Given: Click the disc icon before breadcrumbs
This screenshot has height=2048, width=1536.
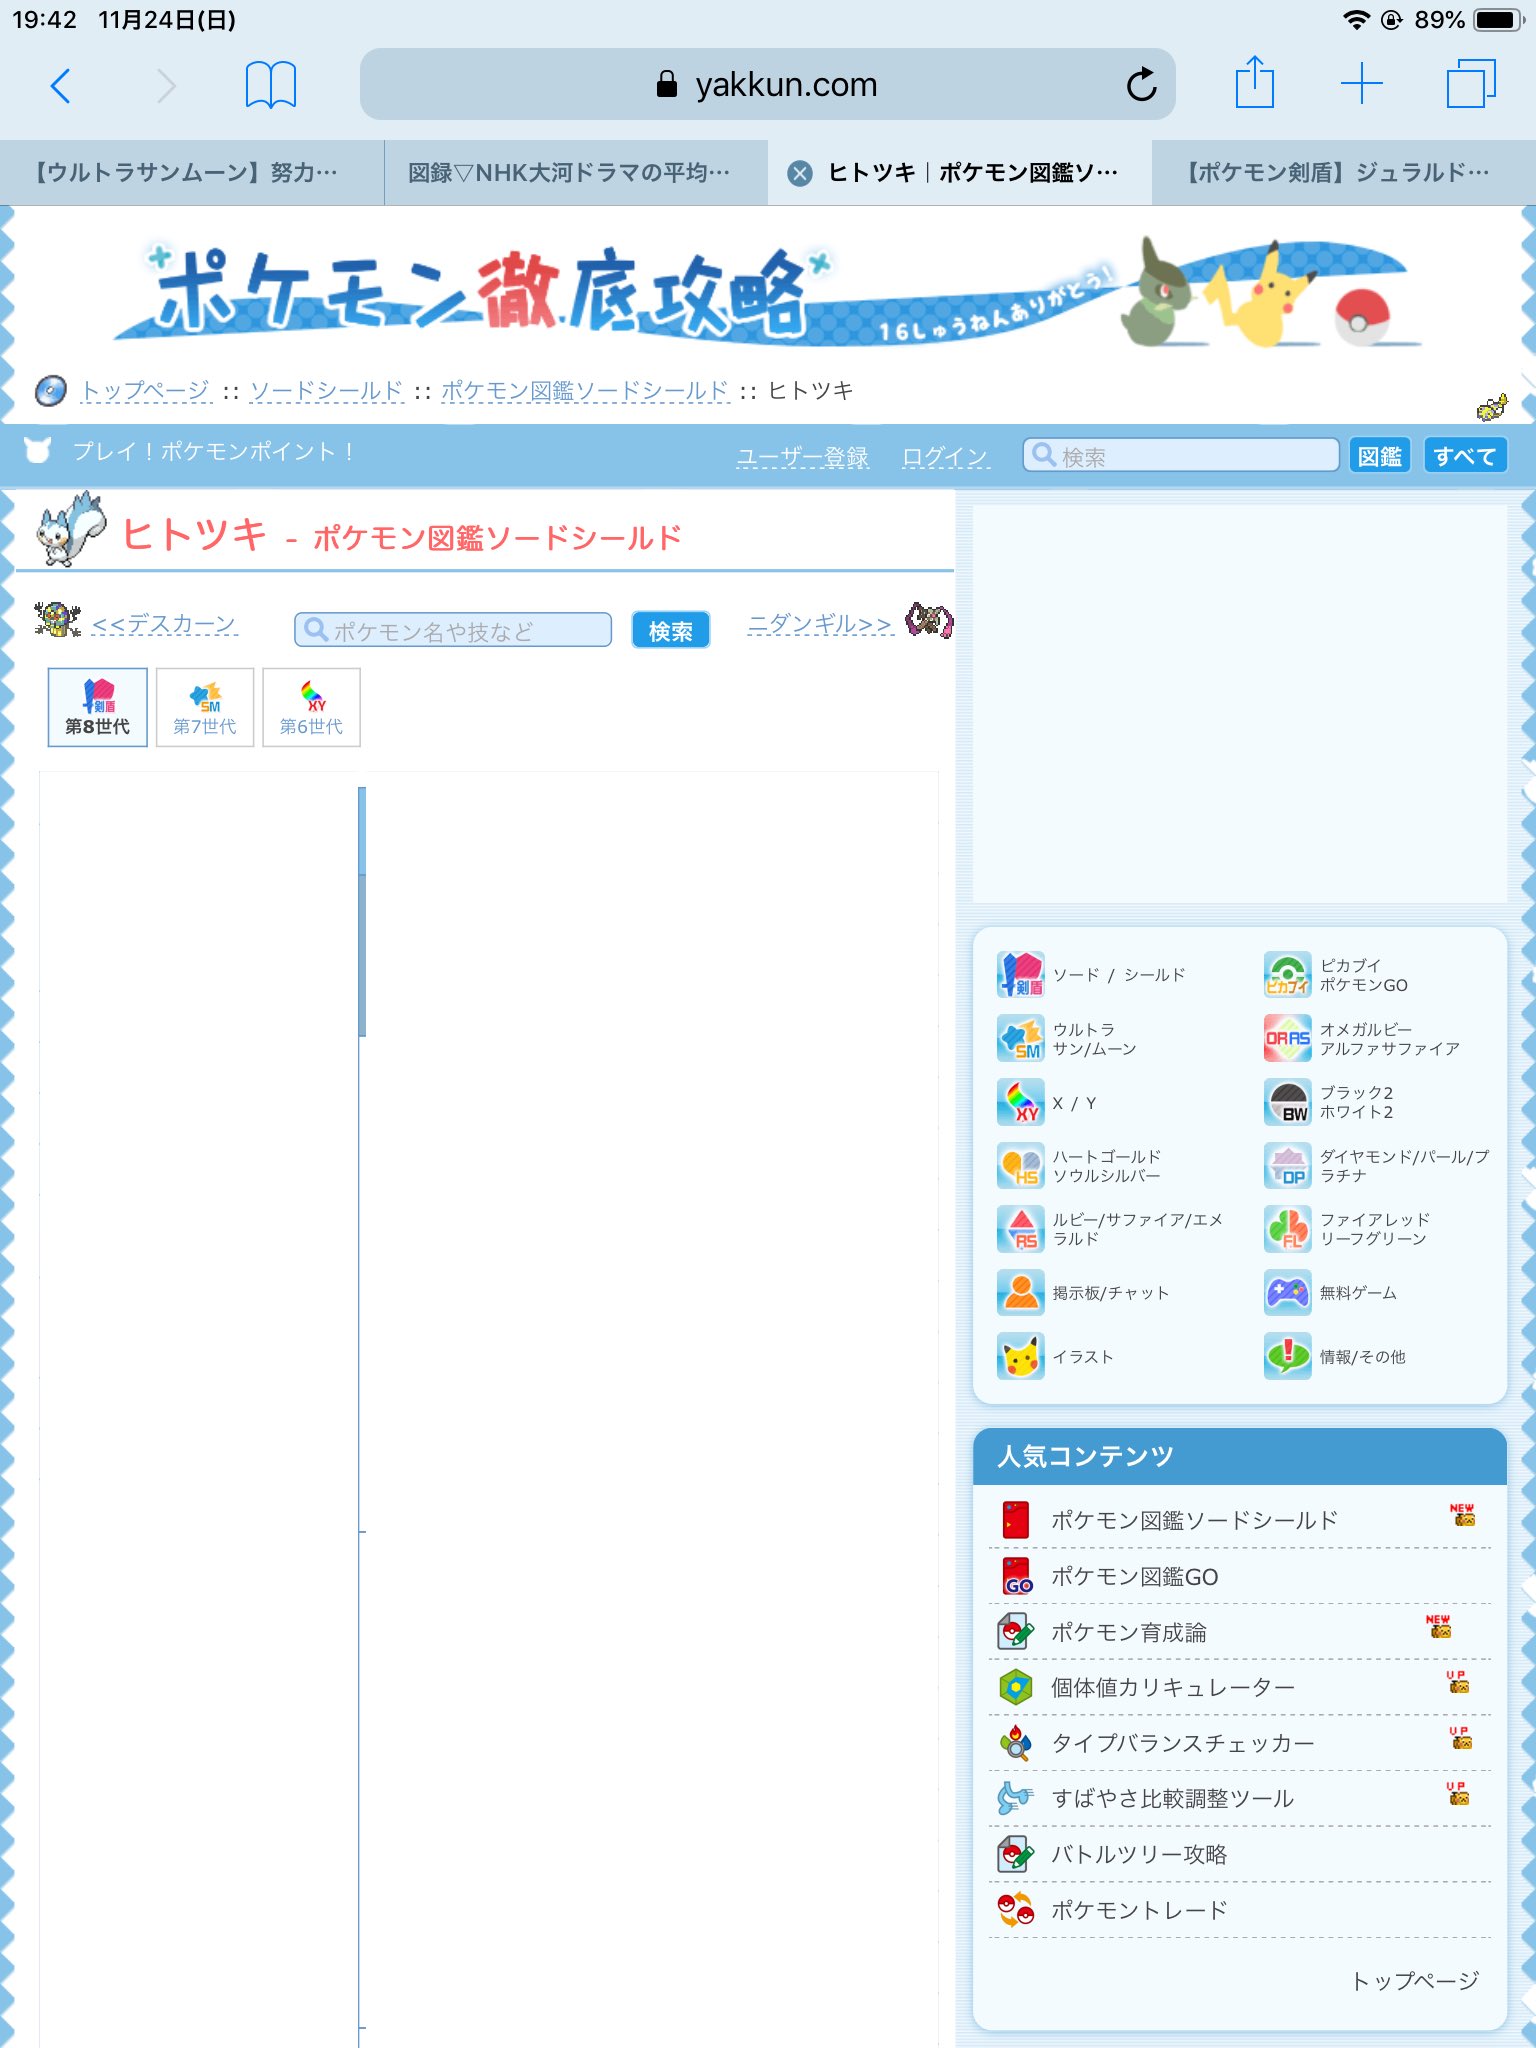Looking at the screenshot, I should [x=50, y=391].
